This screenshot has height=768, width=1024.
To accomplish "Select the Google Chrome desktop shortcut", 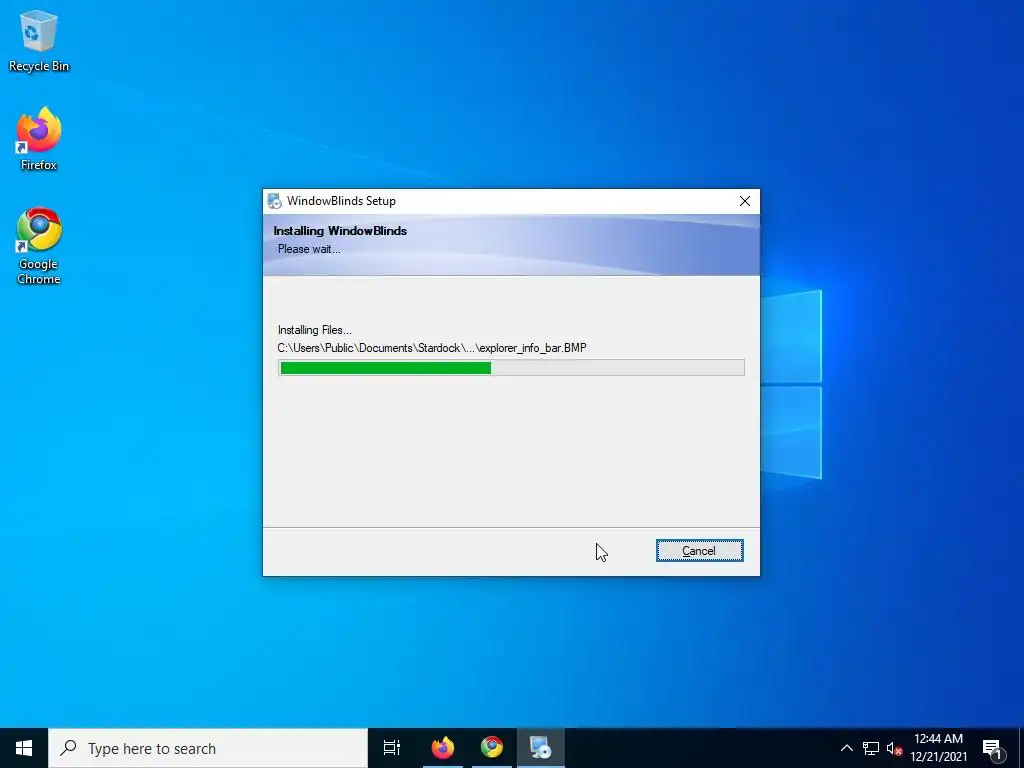I will (x=39, y=247).
